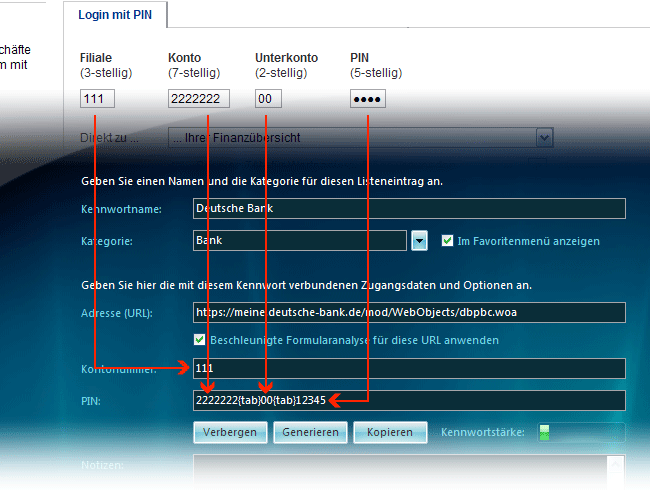The image size is (650, 500).
Task: Click the Filiale input containing 111
Action: [97, 99]
